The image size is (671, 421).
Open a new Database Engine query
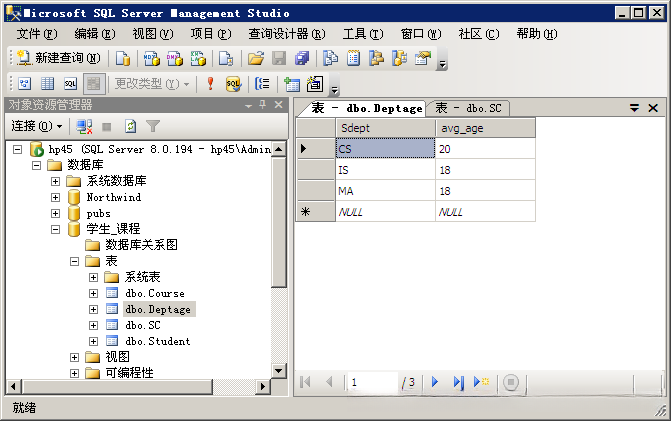tap(123, 58)
